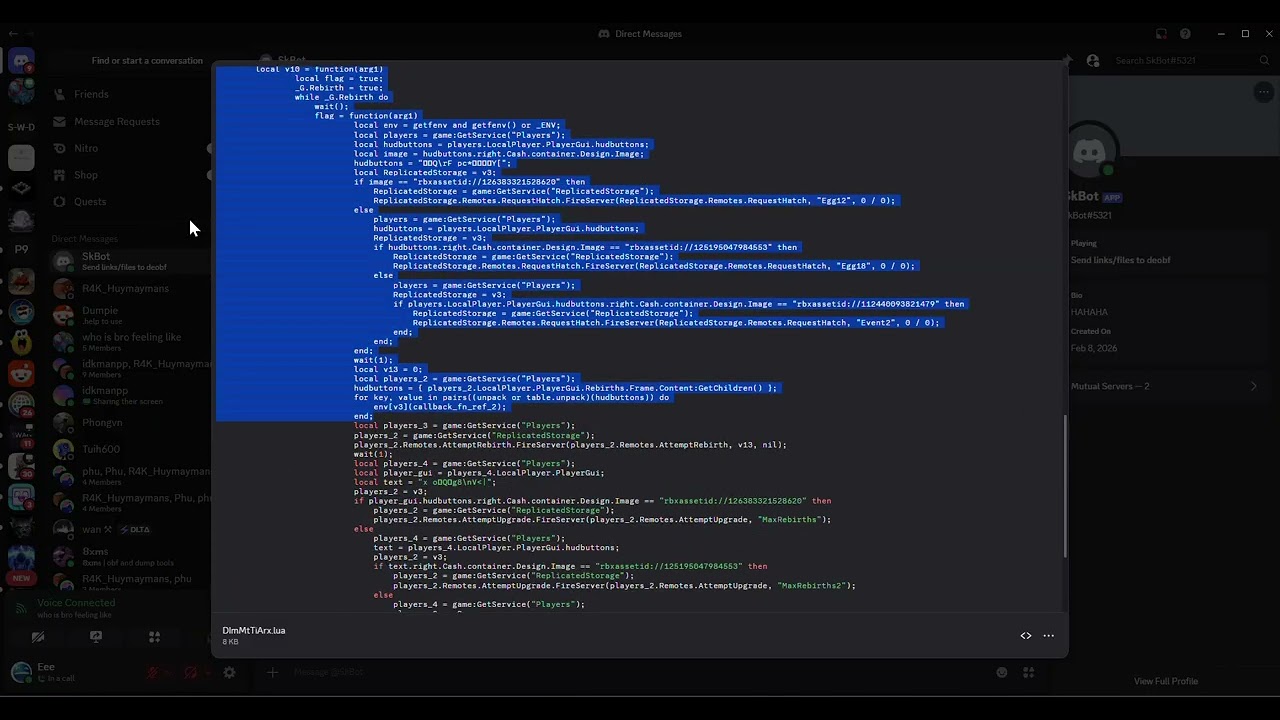Click the add attachment plus button
The height and width of the screenshot is (720, 1280).
click(272, 673)
